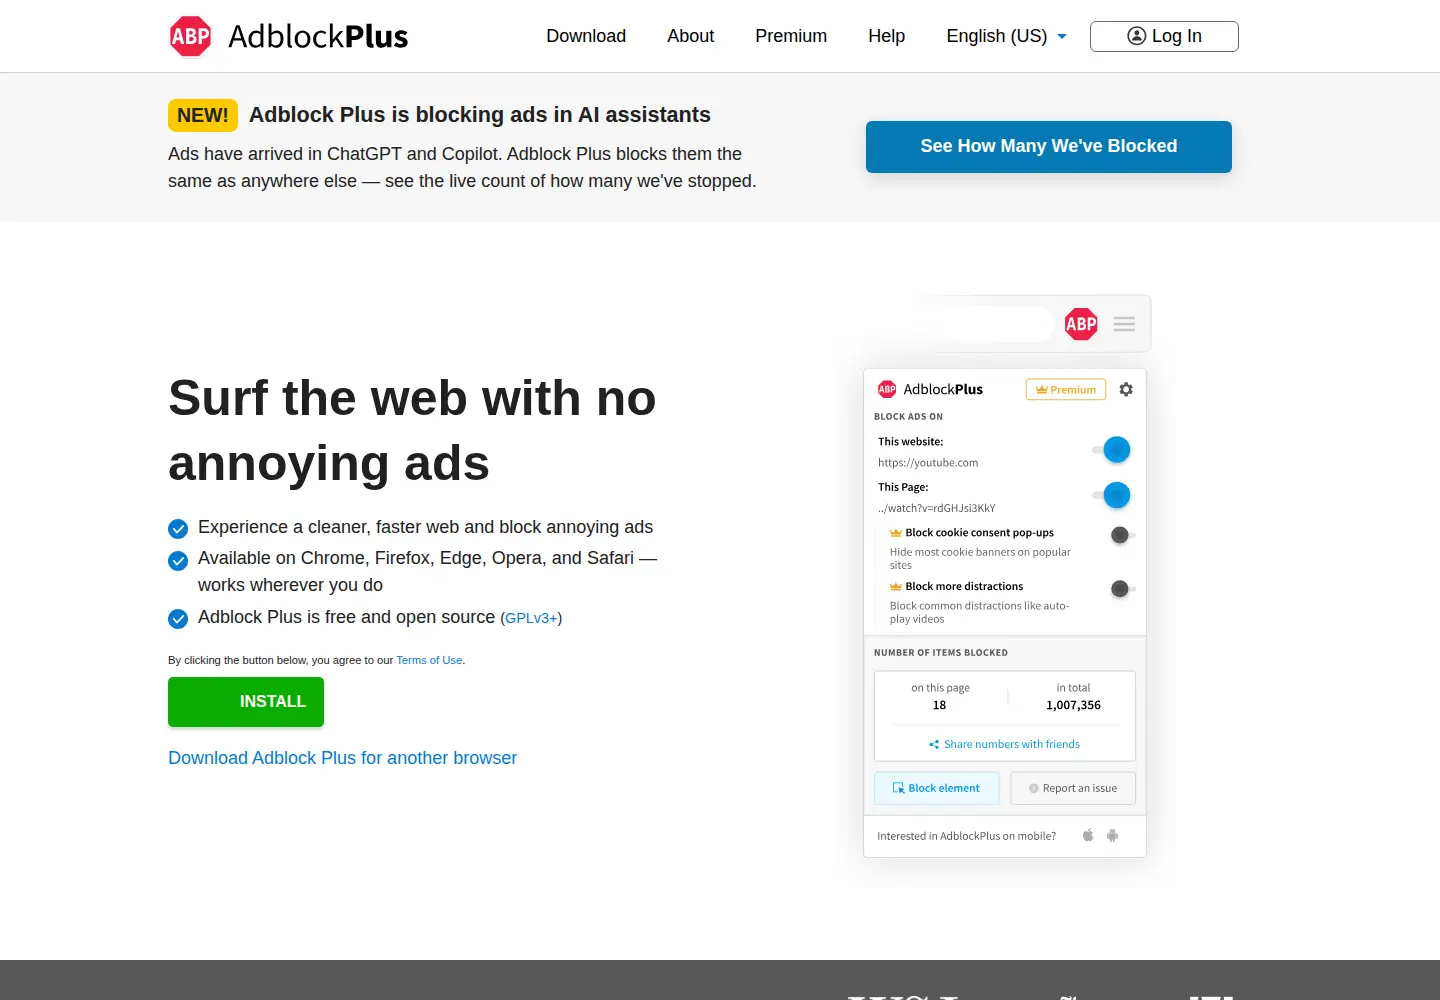This screenshot has height=1000, width=1440.
Task: Click the NEW! badge in the banner
Action: click(x=203, y=115)
